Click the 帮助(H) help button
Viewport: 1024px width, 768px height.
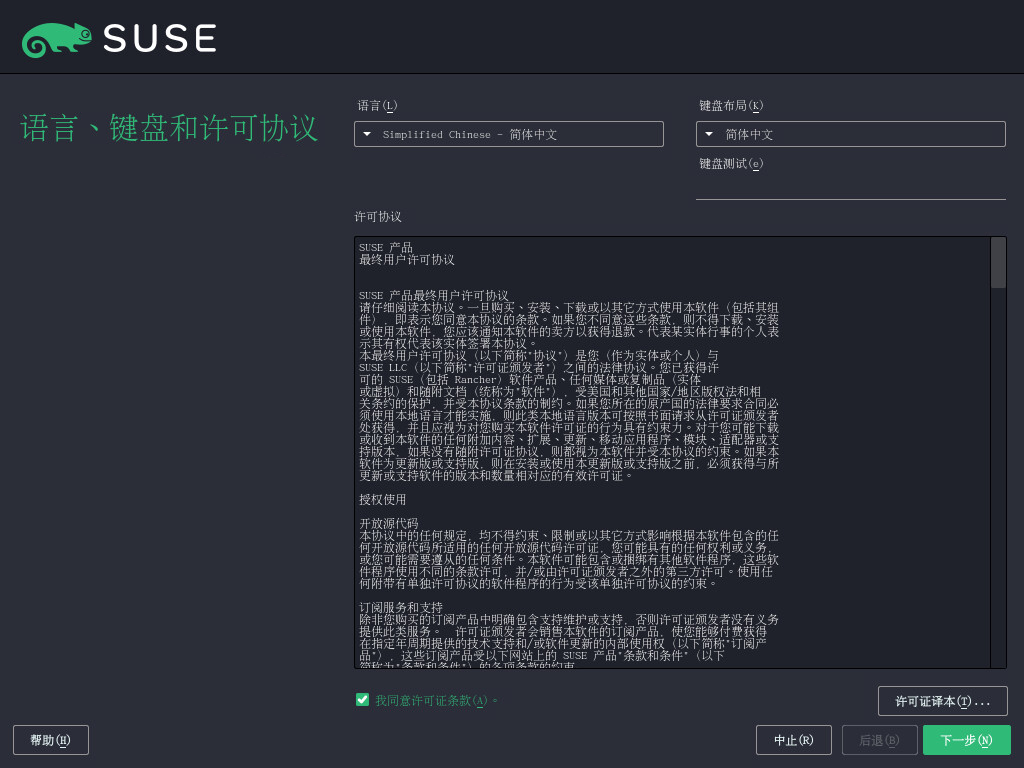pyautogui.click(x=51, y=740)
